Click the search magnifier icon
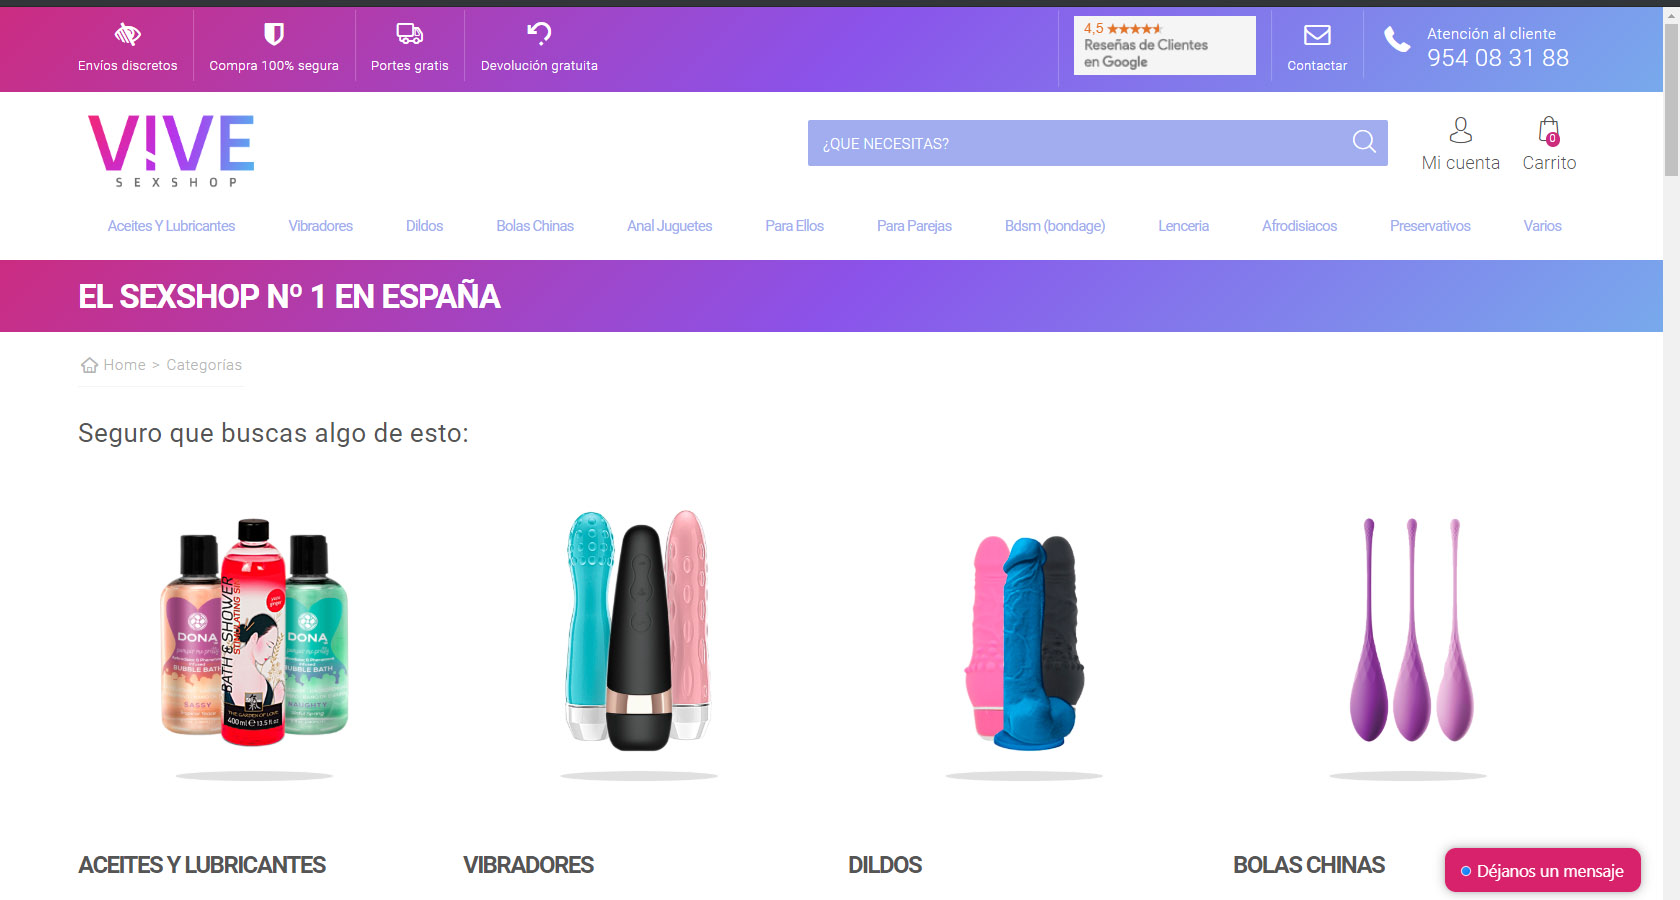Screen dimensions: 1680x900 click(x=1364, y=142)
